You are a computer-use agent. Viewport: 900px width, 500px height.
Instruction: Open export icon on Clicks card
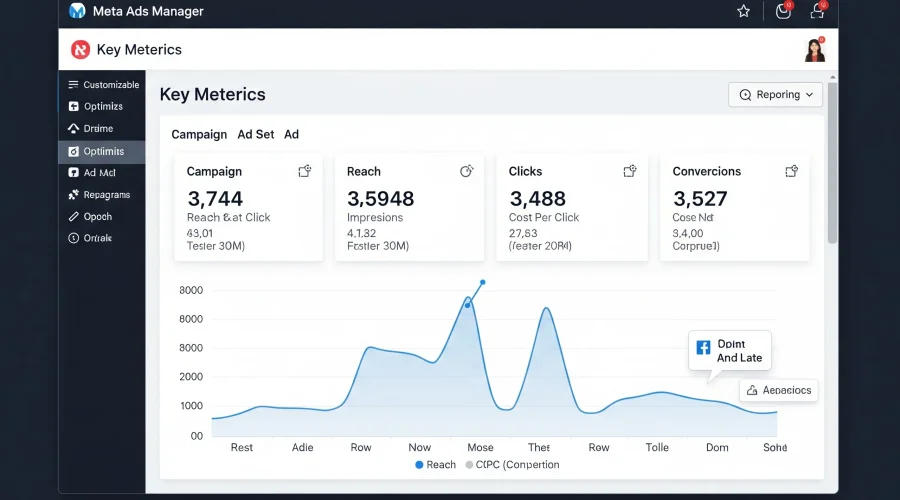click(630, 171)
